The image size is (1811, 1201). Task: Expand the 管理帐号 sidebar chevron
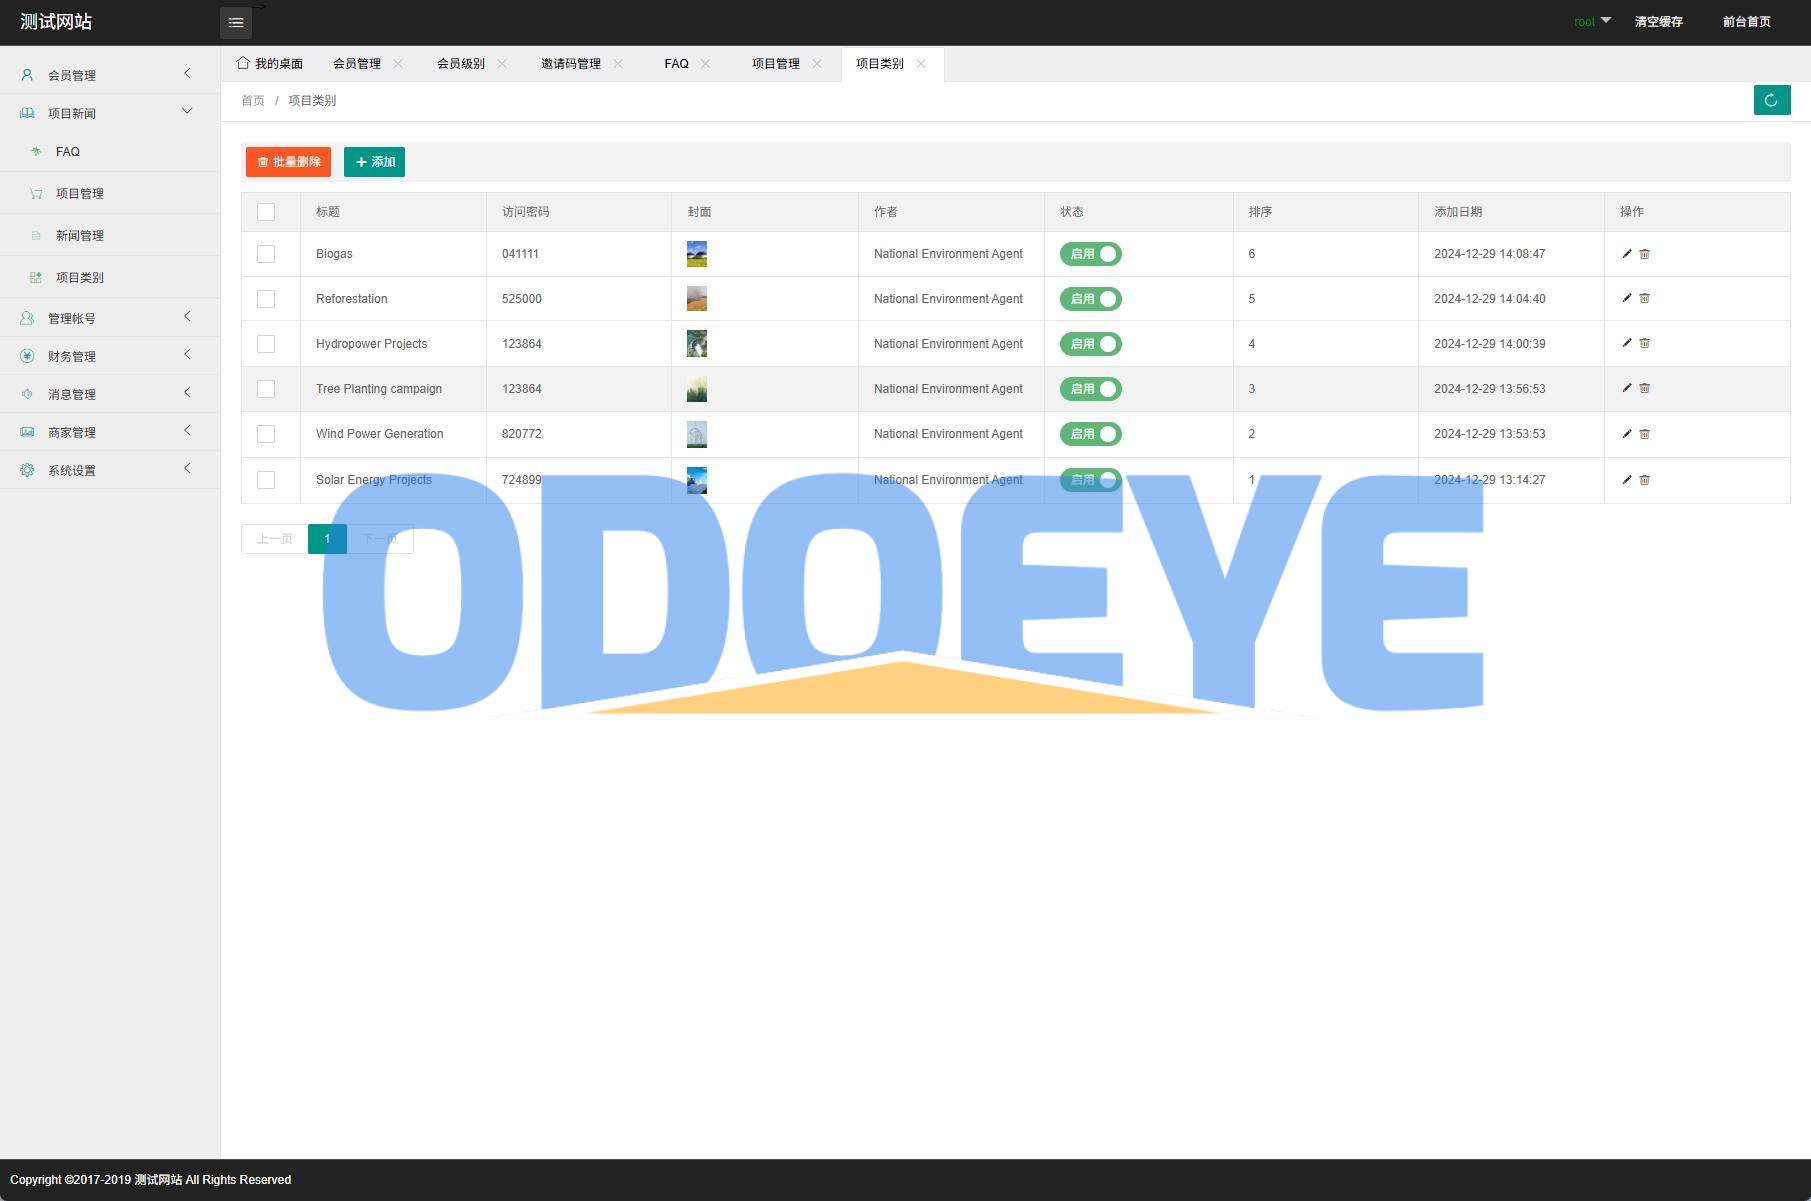click(x=187, y=316)
